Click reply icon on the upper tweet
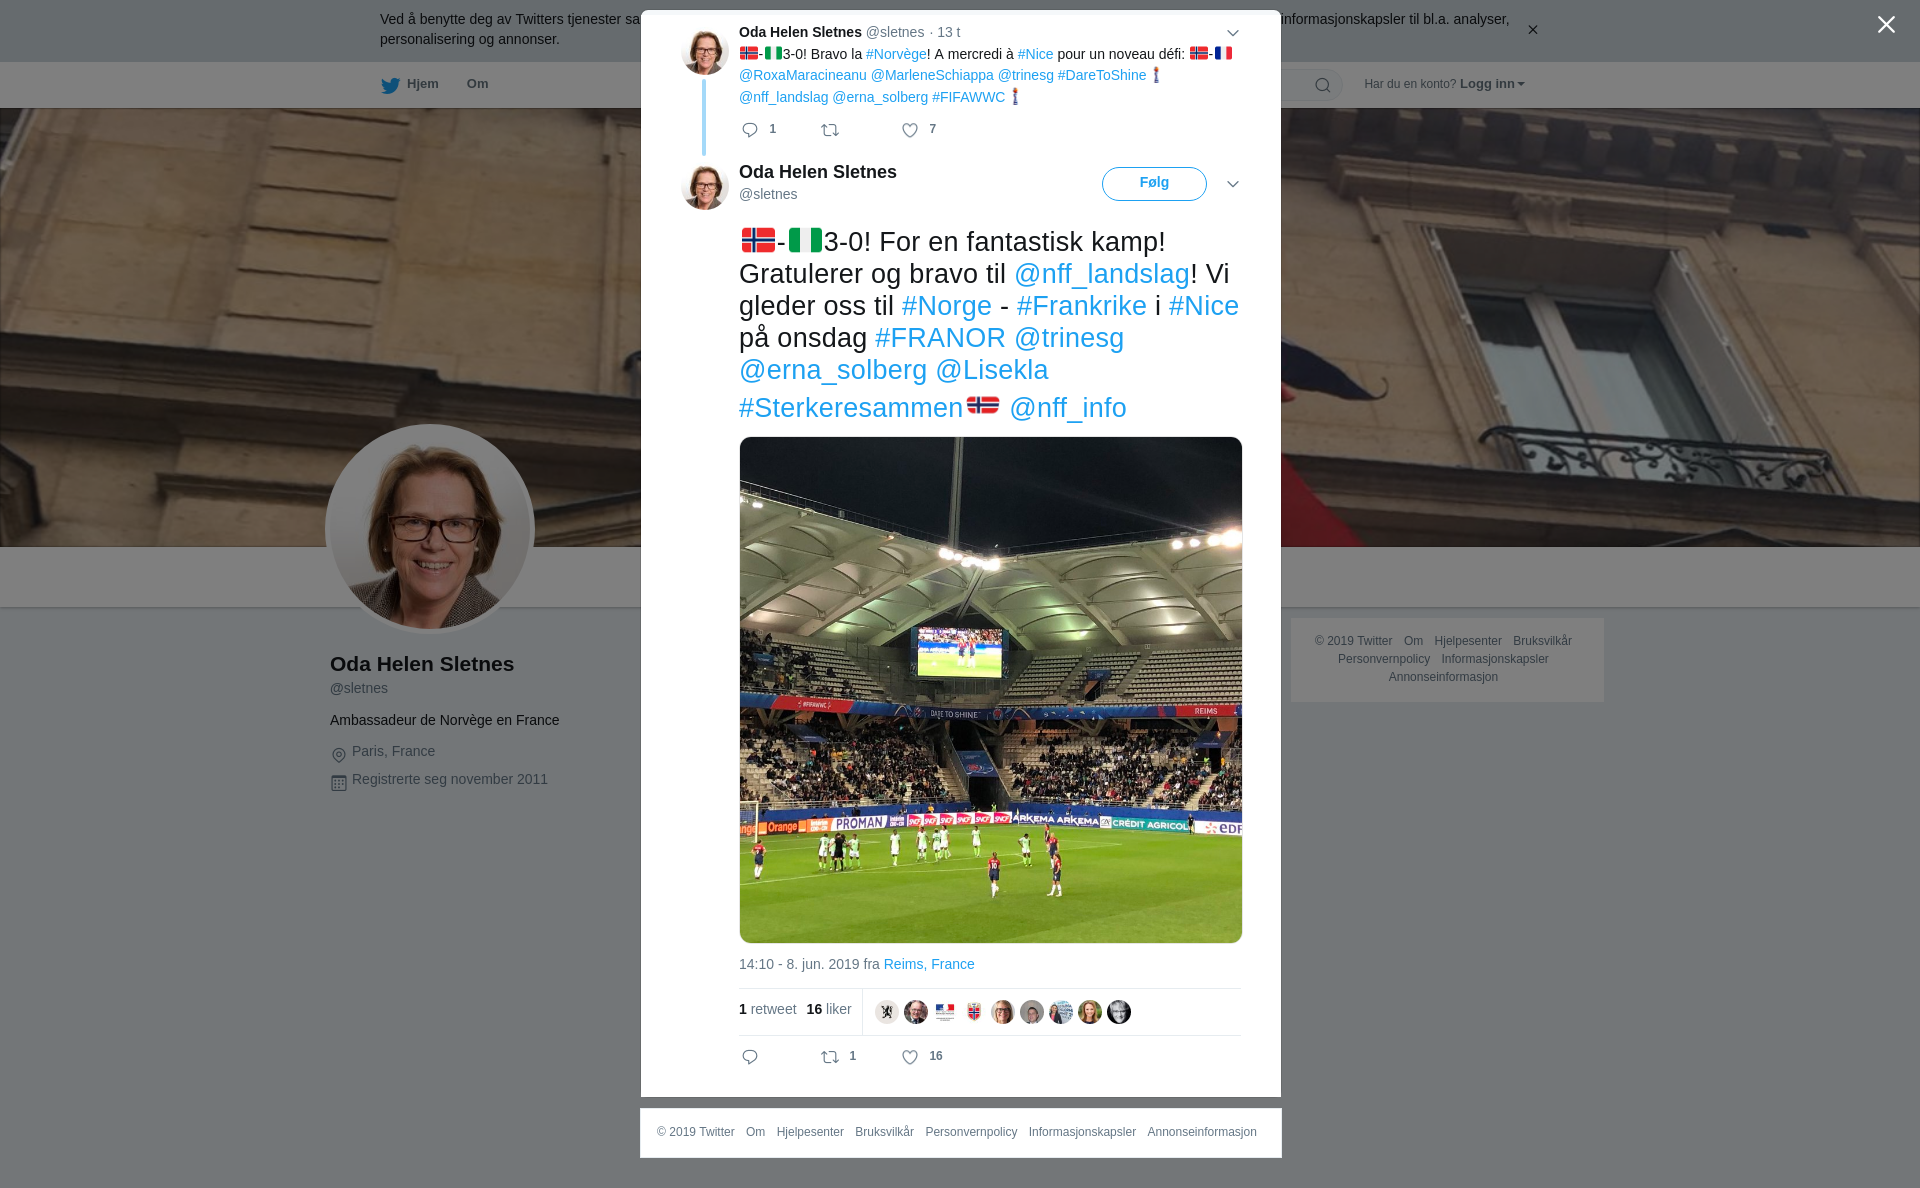Viewport: 1920px width, 1188px height. [x=750, y=130]
